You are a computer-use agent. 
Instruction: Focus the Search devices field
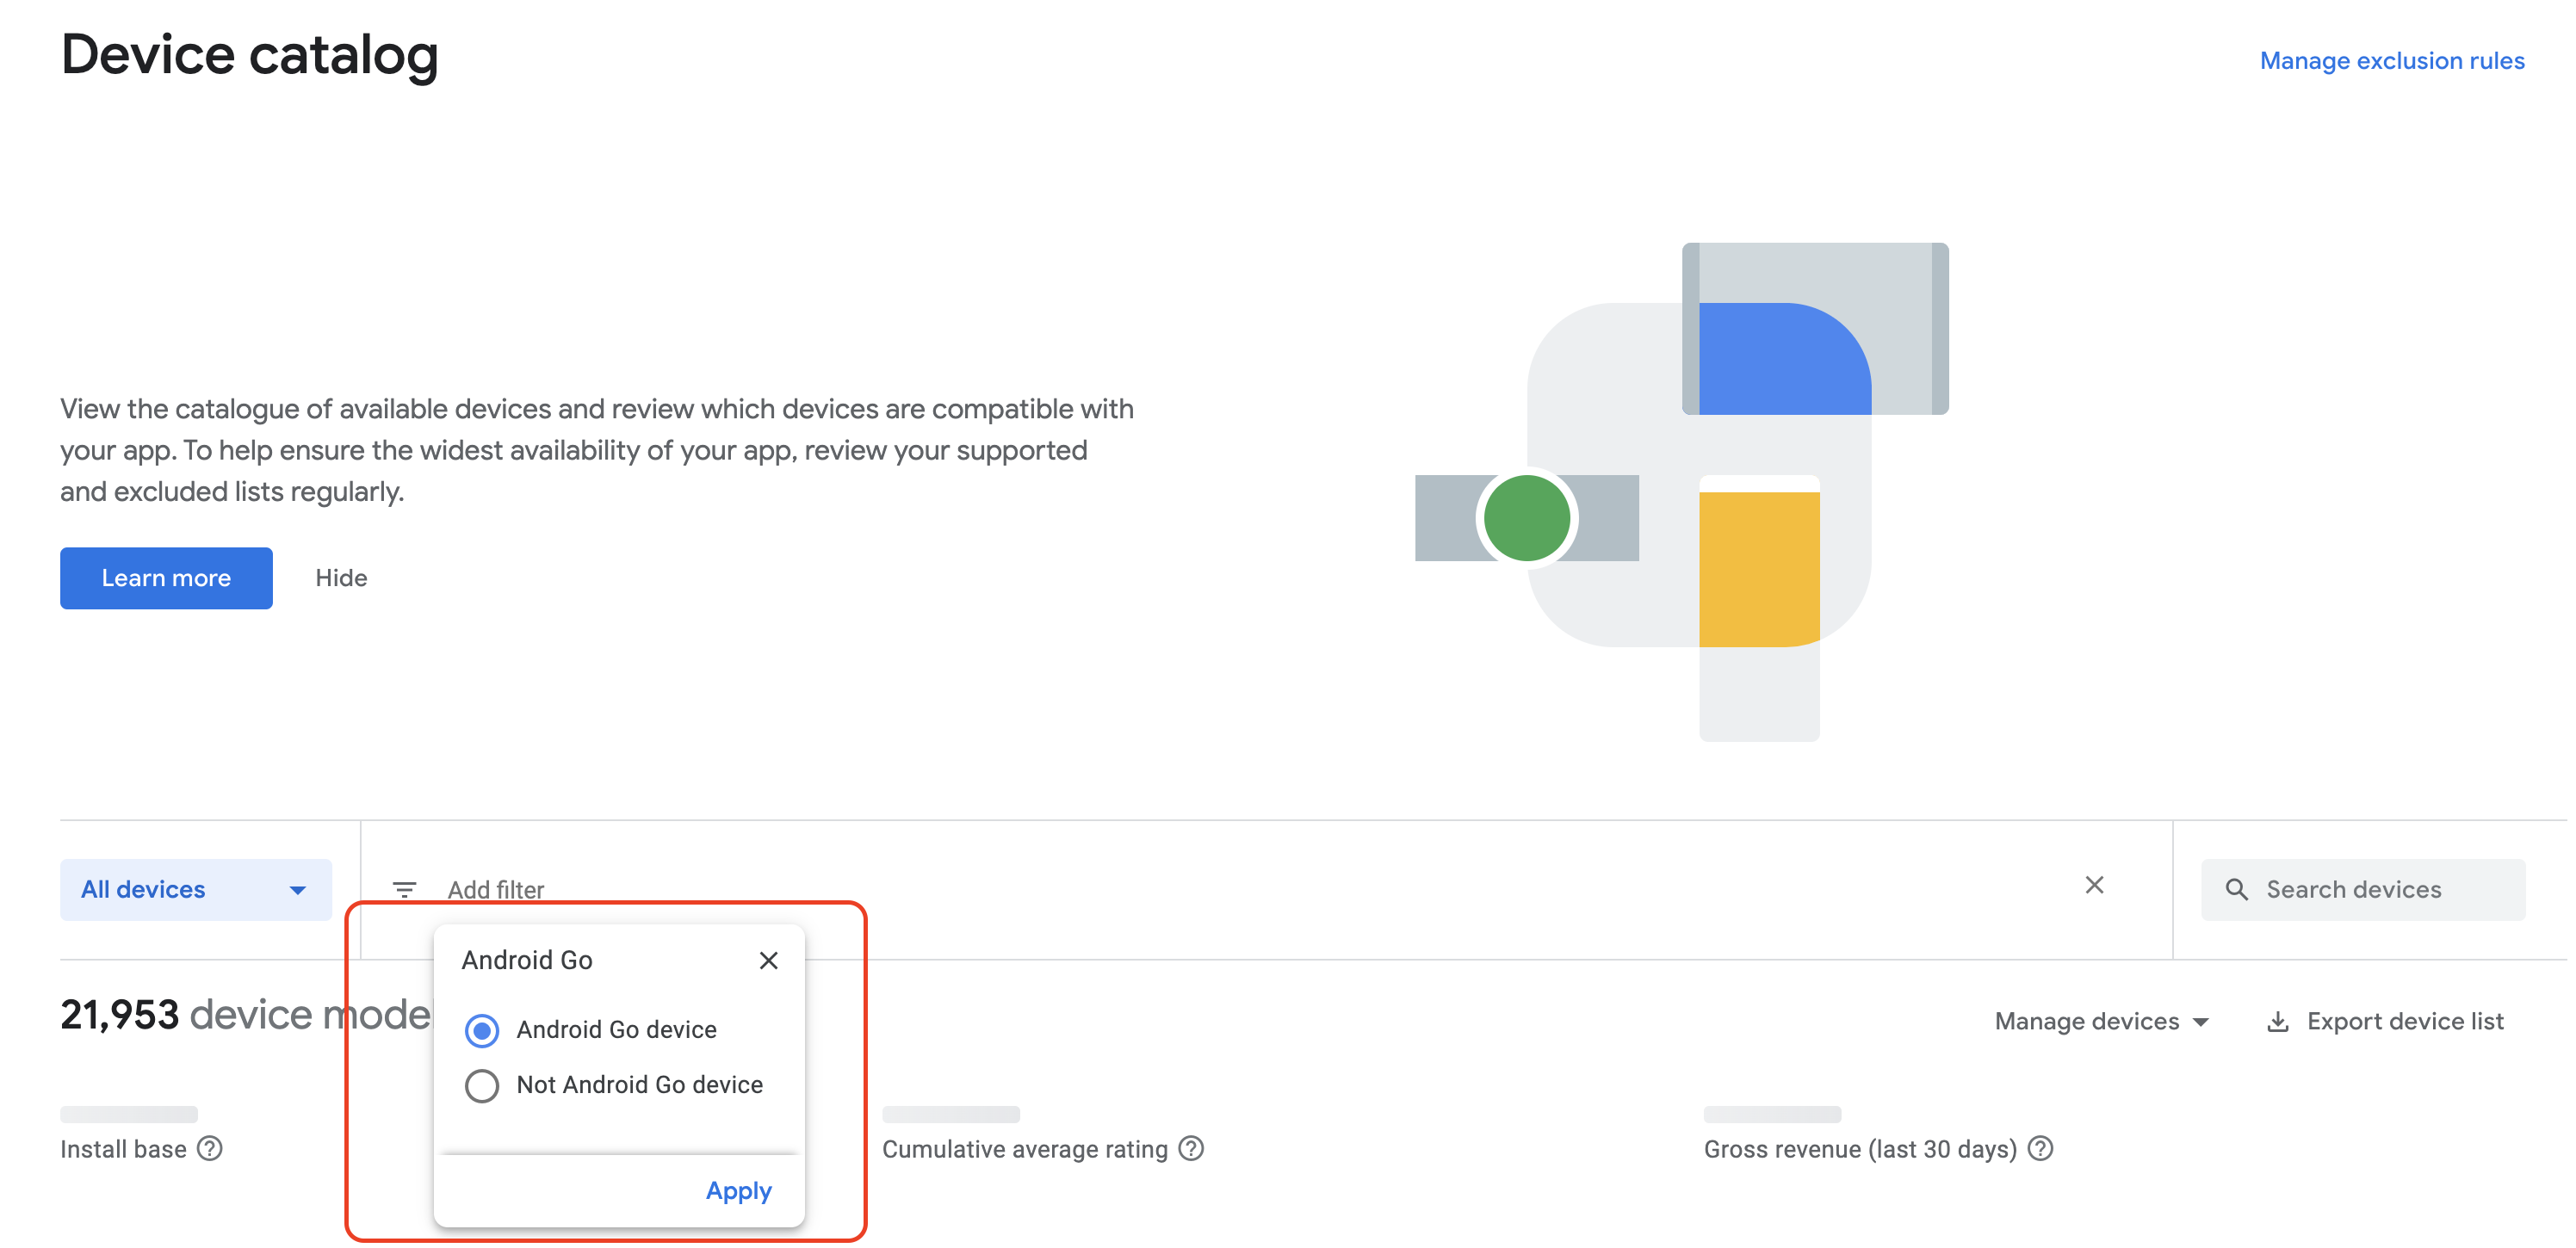(2380, 889)
